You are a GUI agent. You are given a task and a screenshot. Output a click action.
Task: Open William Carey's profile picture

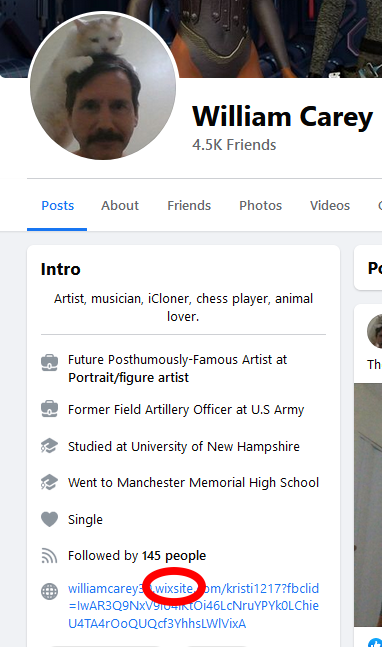[103, 87]
